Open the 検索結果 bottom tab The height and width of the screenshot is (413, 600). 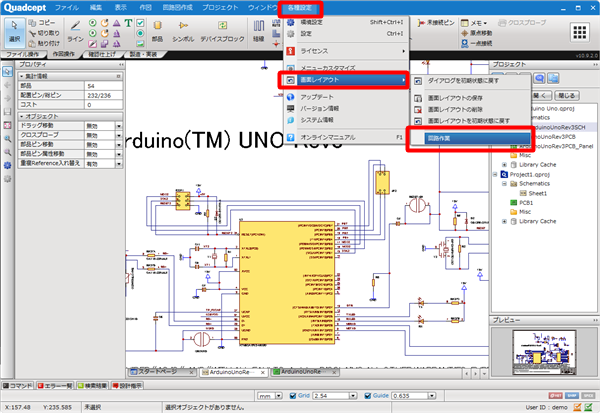click(92, 386)
